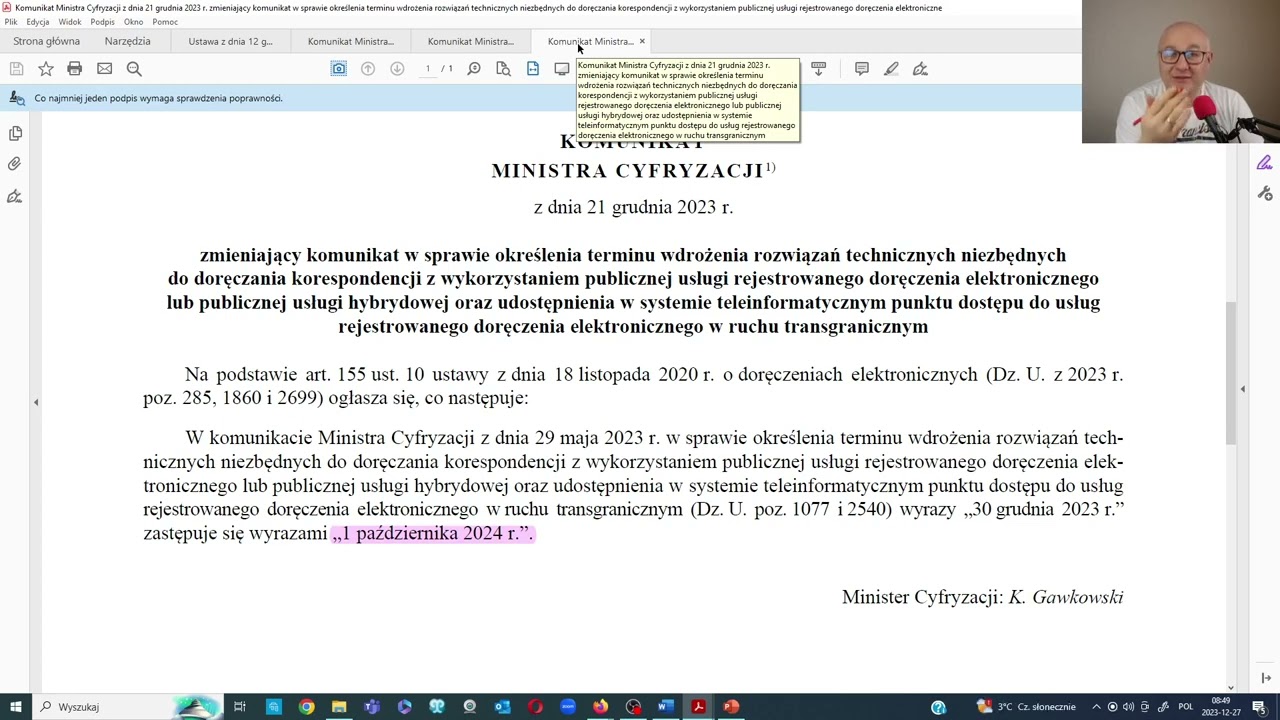This screenshot has width=1280, height=720.
Task: Switch to the first Komunikat Ministra tab
Action: point(351,41)
